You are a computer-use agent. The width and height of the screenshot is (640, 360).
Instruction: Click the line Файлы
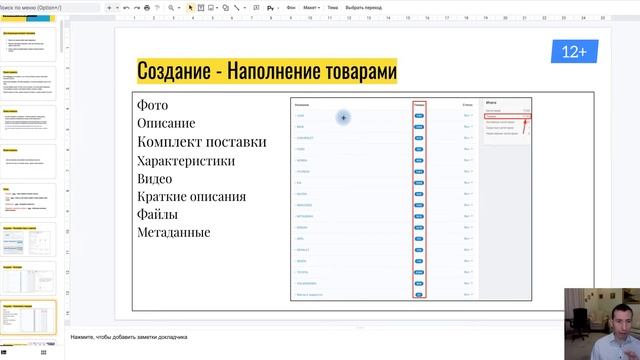pos(158,214)
